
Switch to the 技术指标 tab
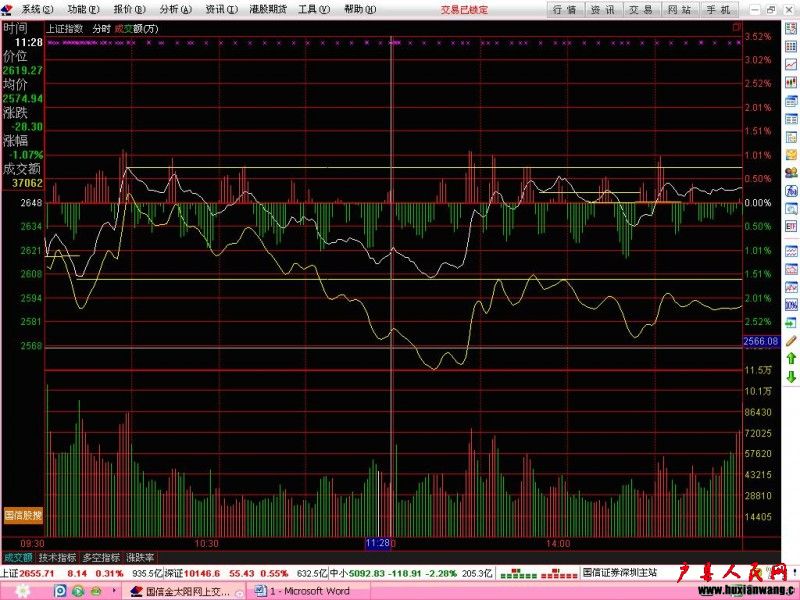(58, 558)
